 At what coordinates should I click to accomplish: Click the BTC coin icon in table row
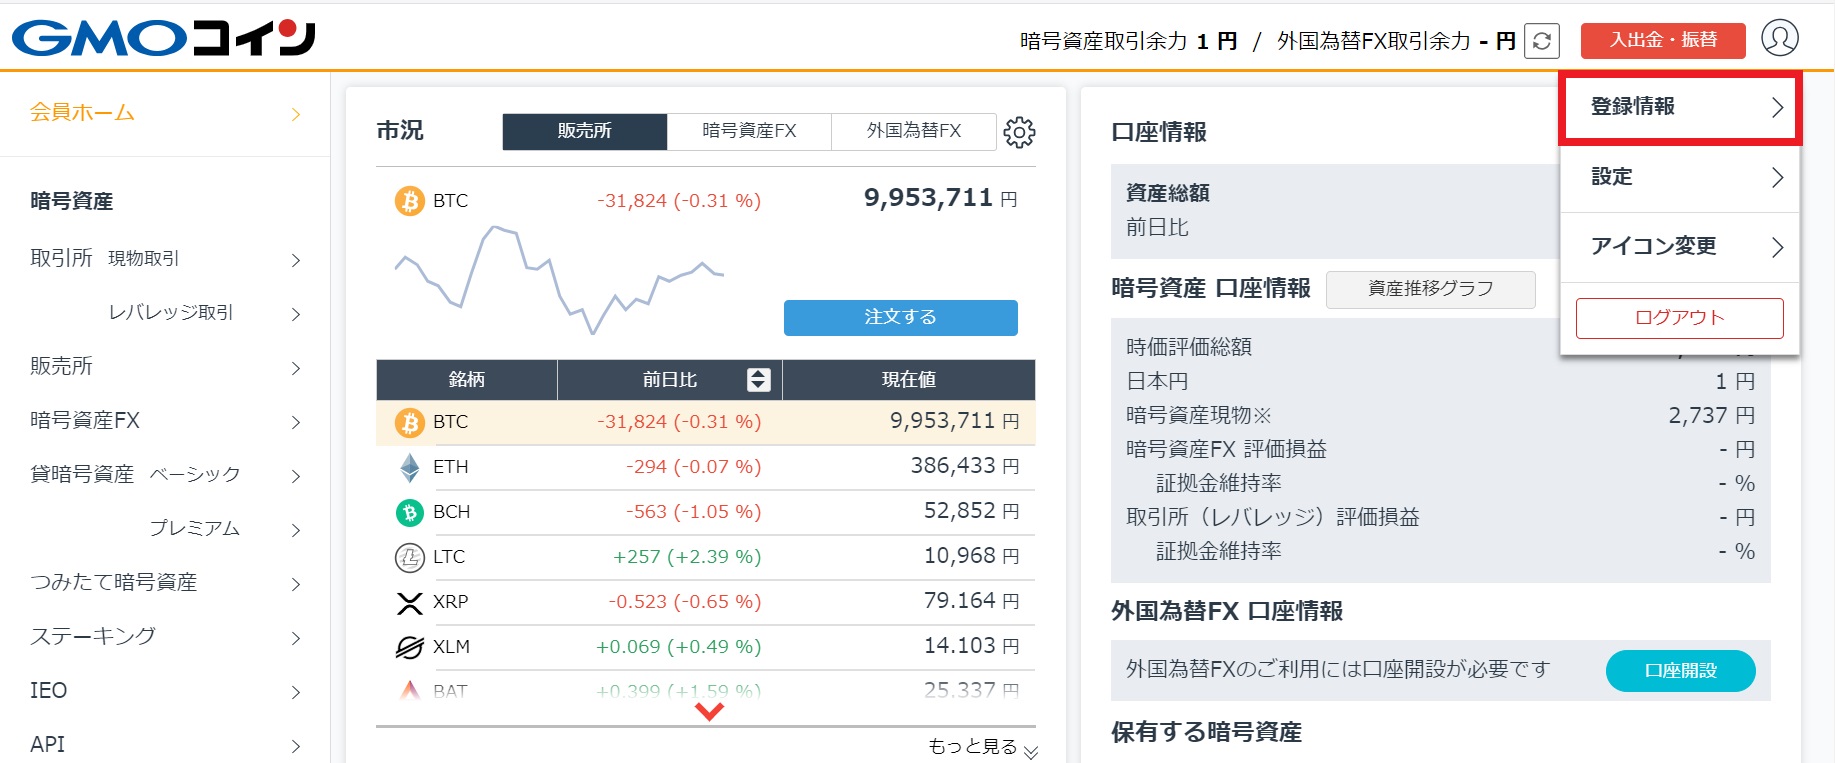click(409, 422)
